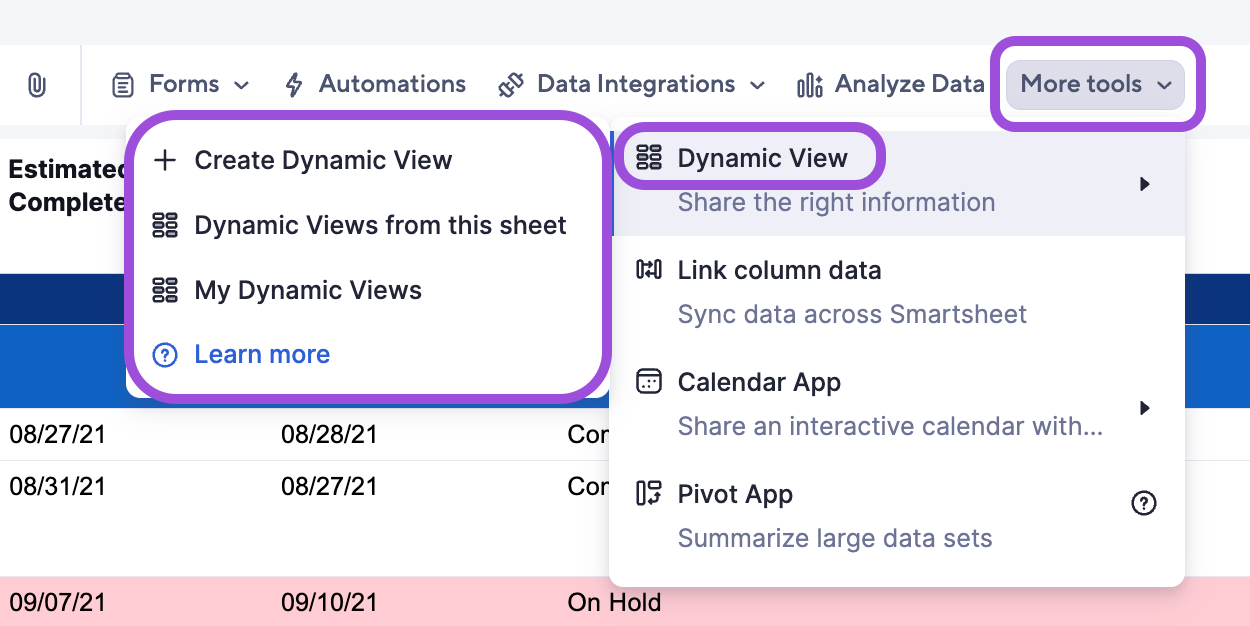Select the Pivot App icon
The height and width of the screenshot is (626, 1250).
click(649, 494)
